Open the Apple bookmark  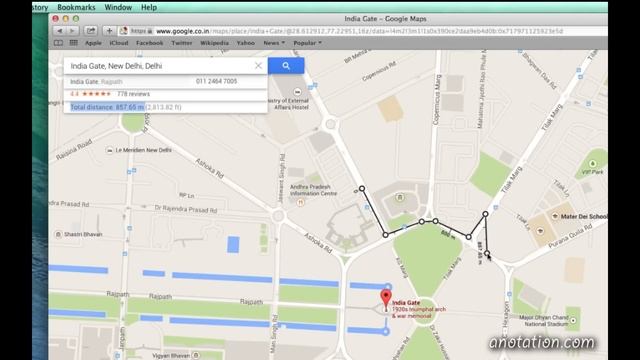(93, 43)
